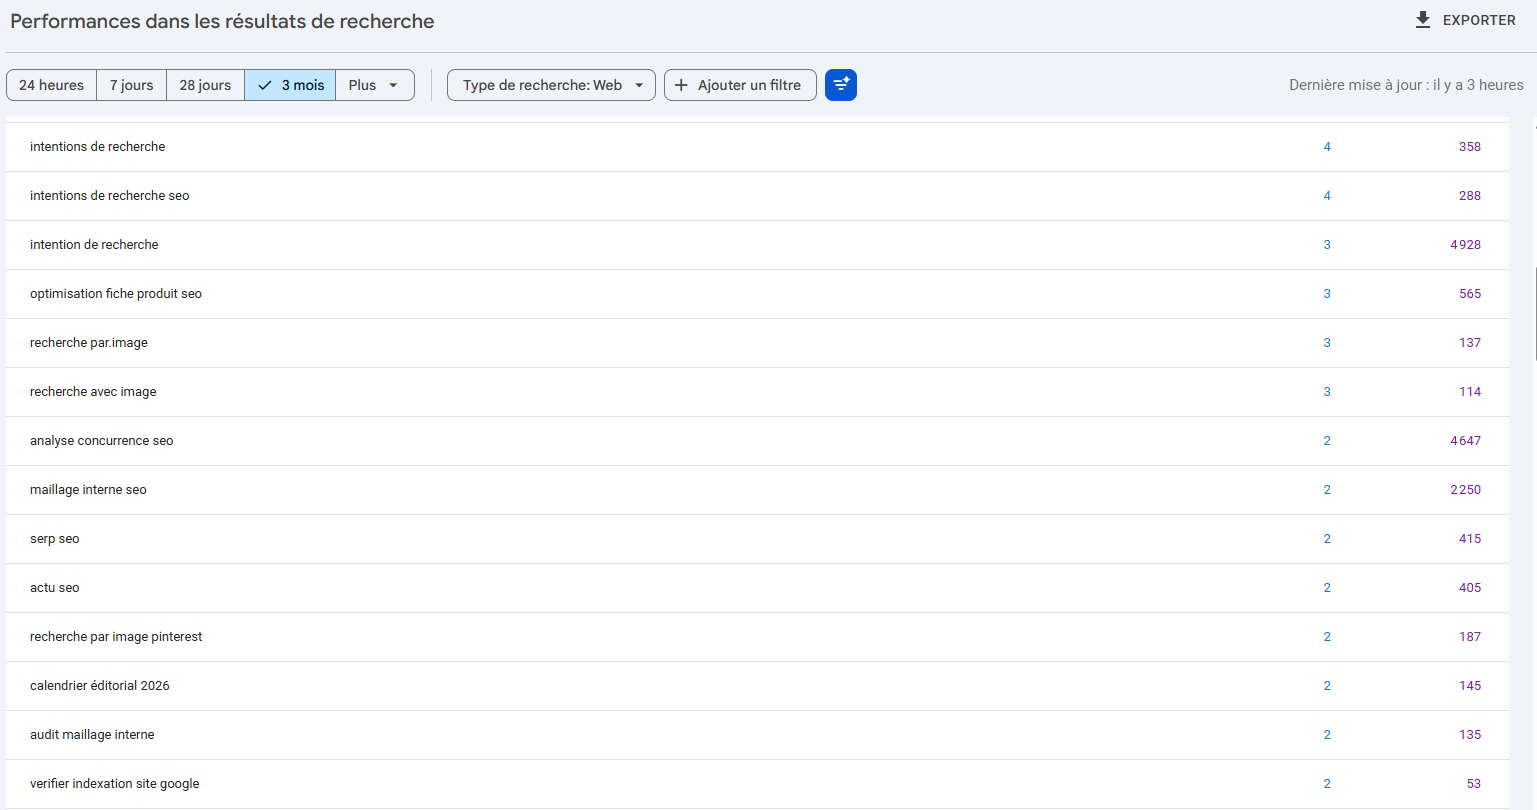
Task: Open the Plus date range dropdown
Action: tap(374, 85)
